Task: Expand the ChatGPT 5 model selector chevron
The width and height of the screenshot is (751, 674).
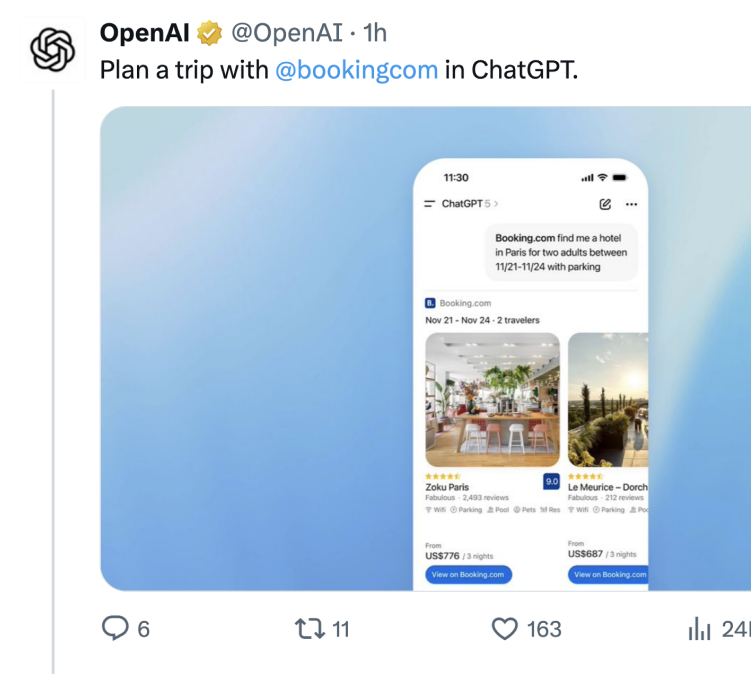Action: (x=496, y=204)
